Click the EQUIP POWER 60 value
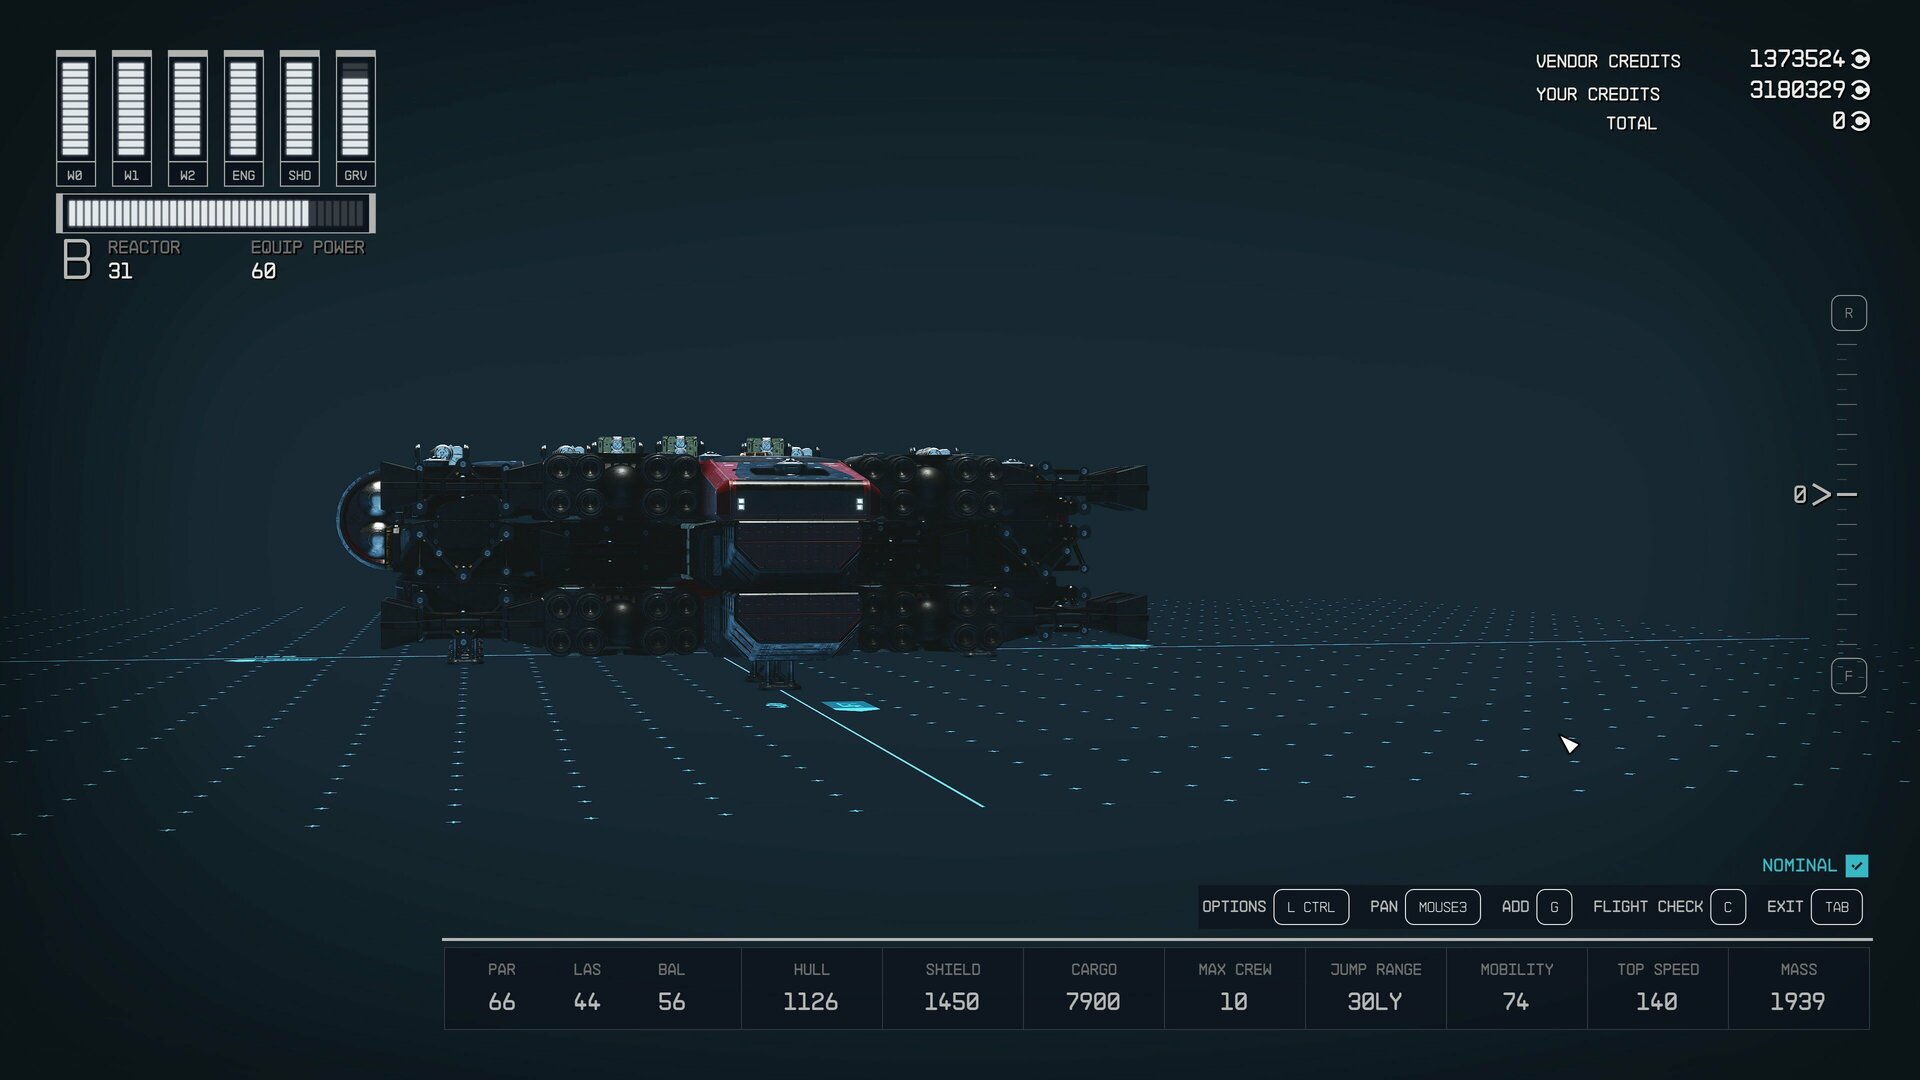 coord(263,271)
